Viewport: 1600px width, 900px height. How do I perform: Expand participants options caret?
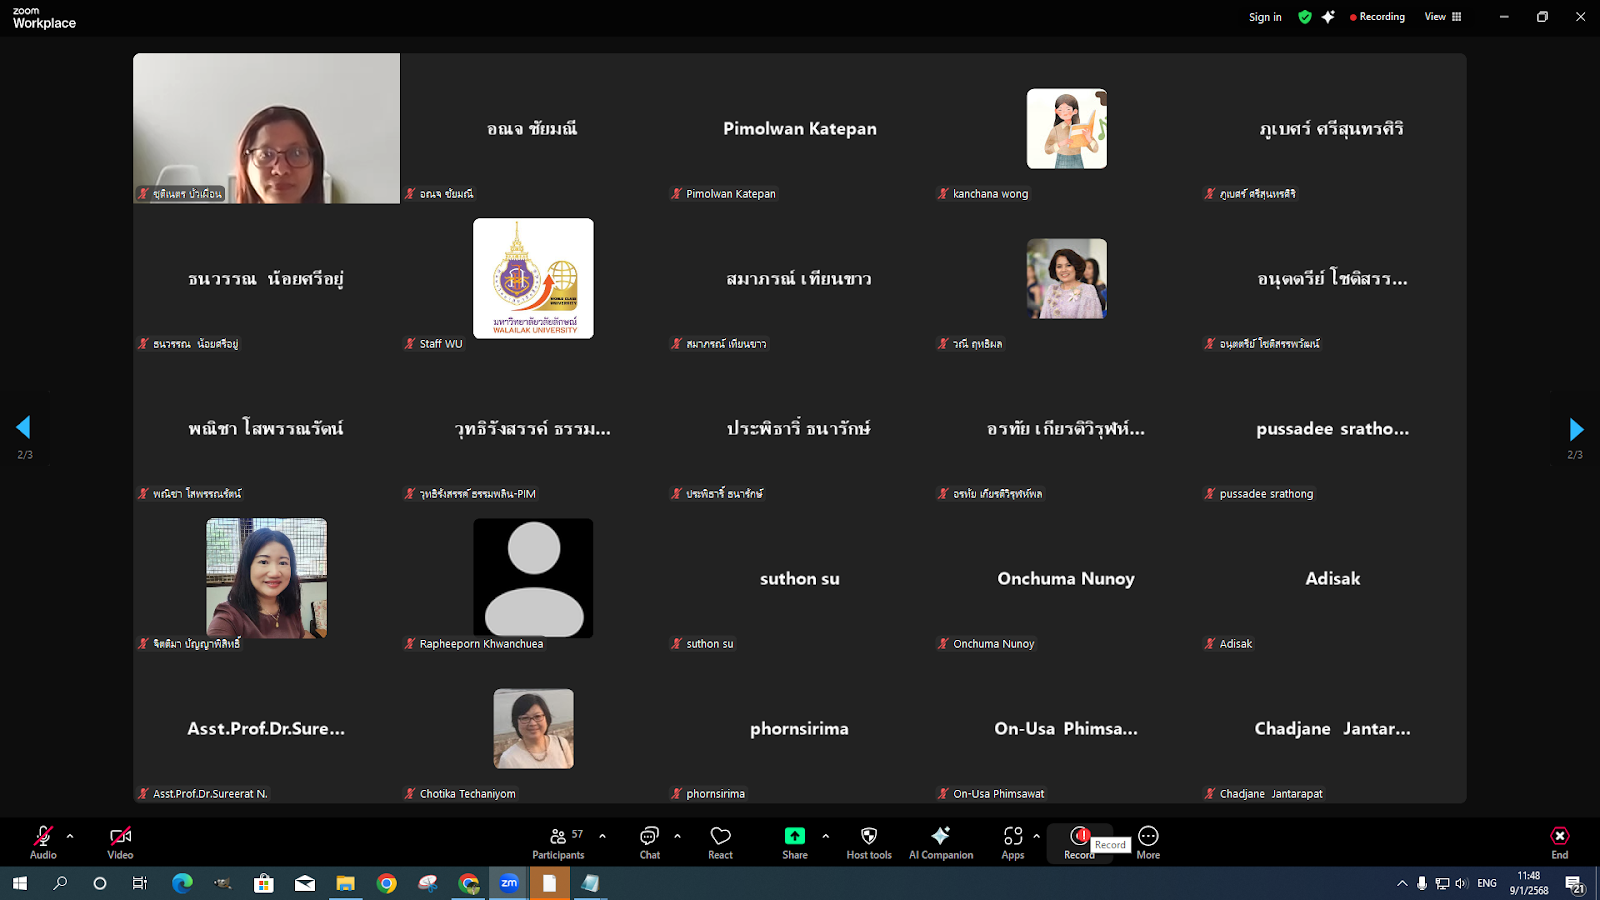coord(602,836)
